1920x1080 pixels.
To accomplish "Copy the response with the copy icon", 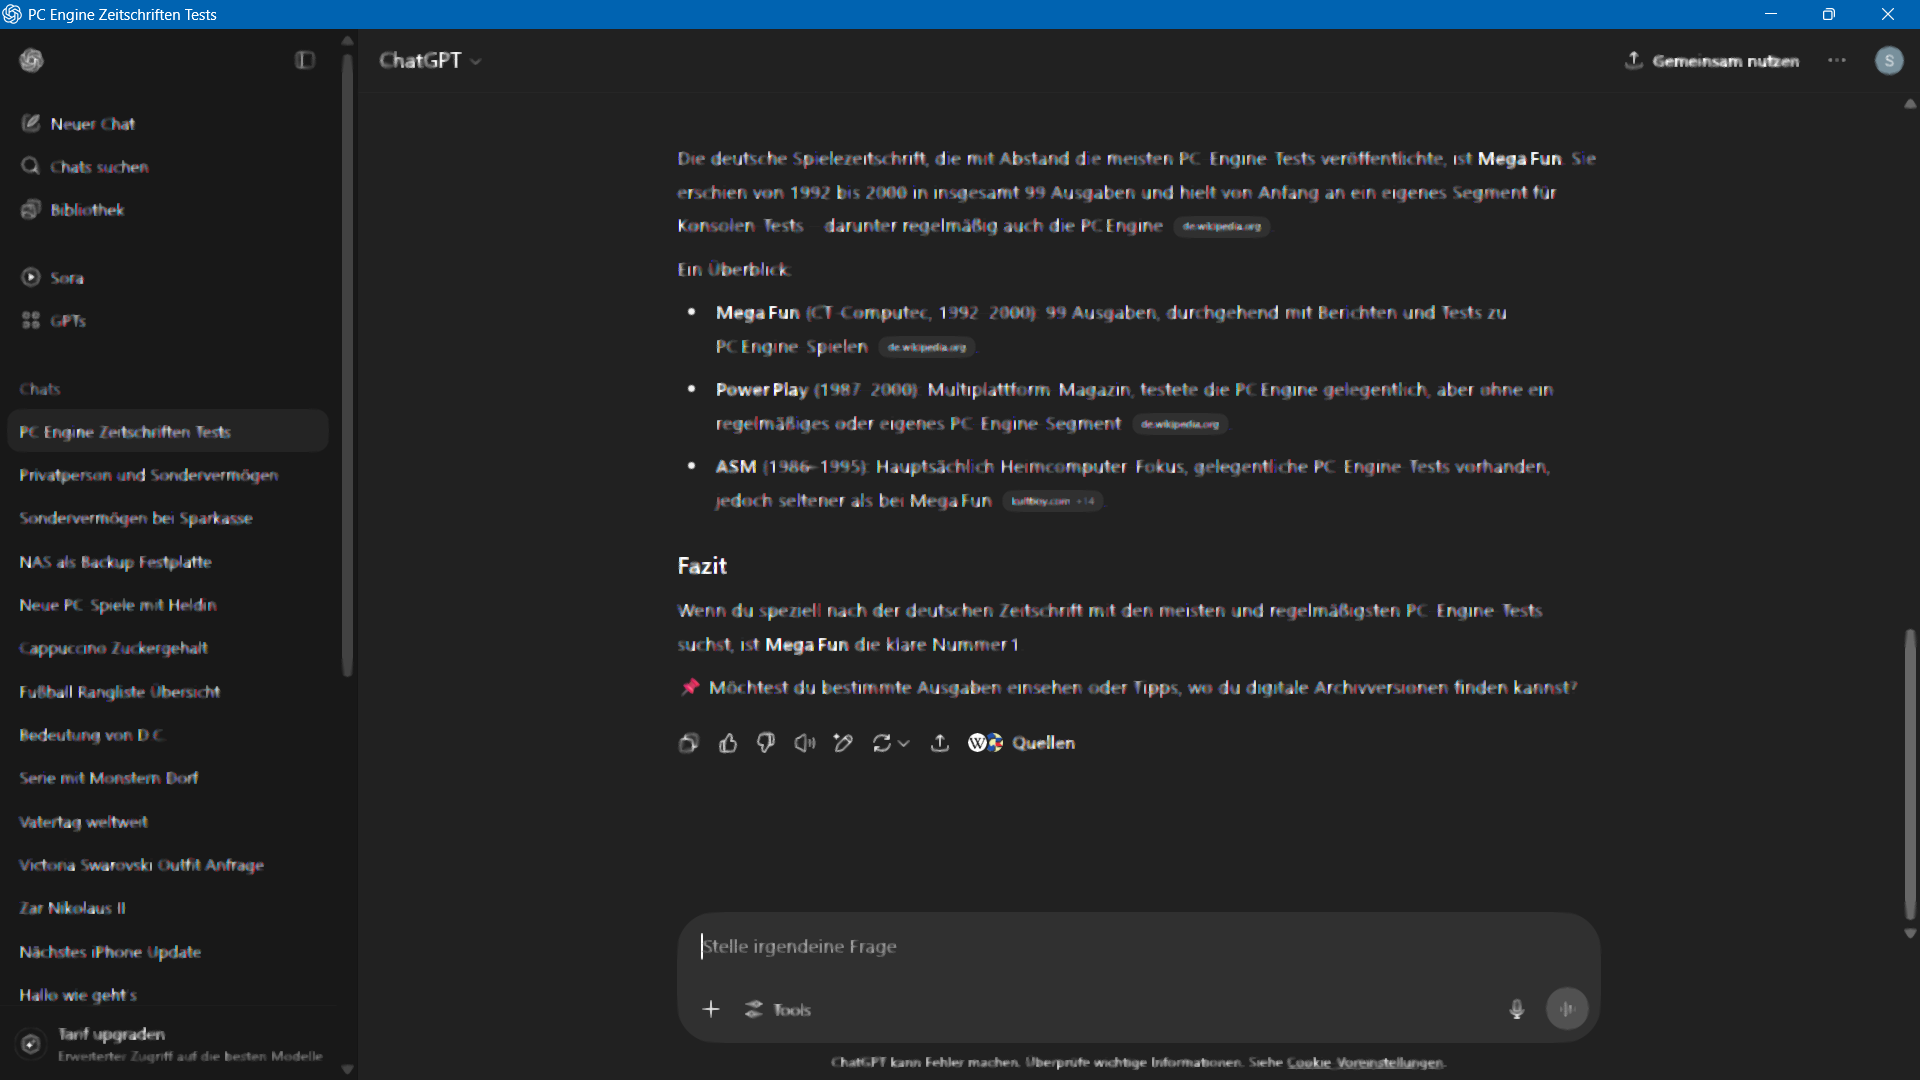I will tap(688, 743).
